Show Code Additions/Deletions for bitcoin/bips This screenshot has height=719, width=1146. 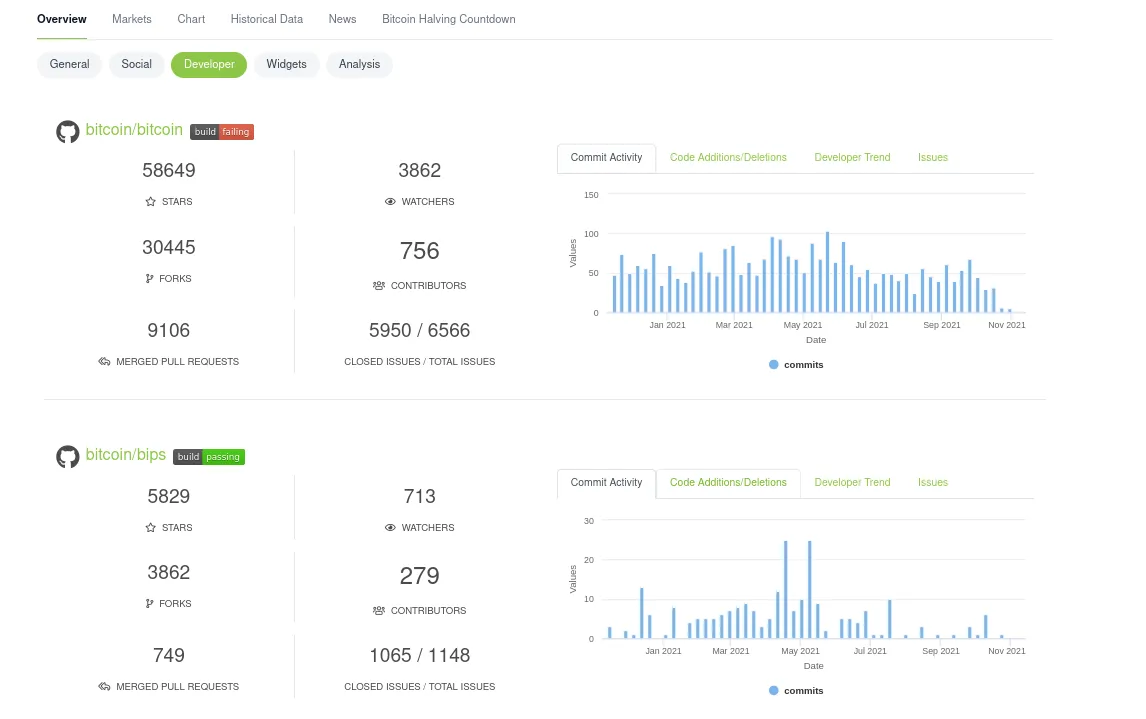(729, 483)
